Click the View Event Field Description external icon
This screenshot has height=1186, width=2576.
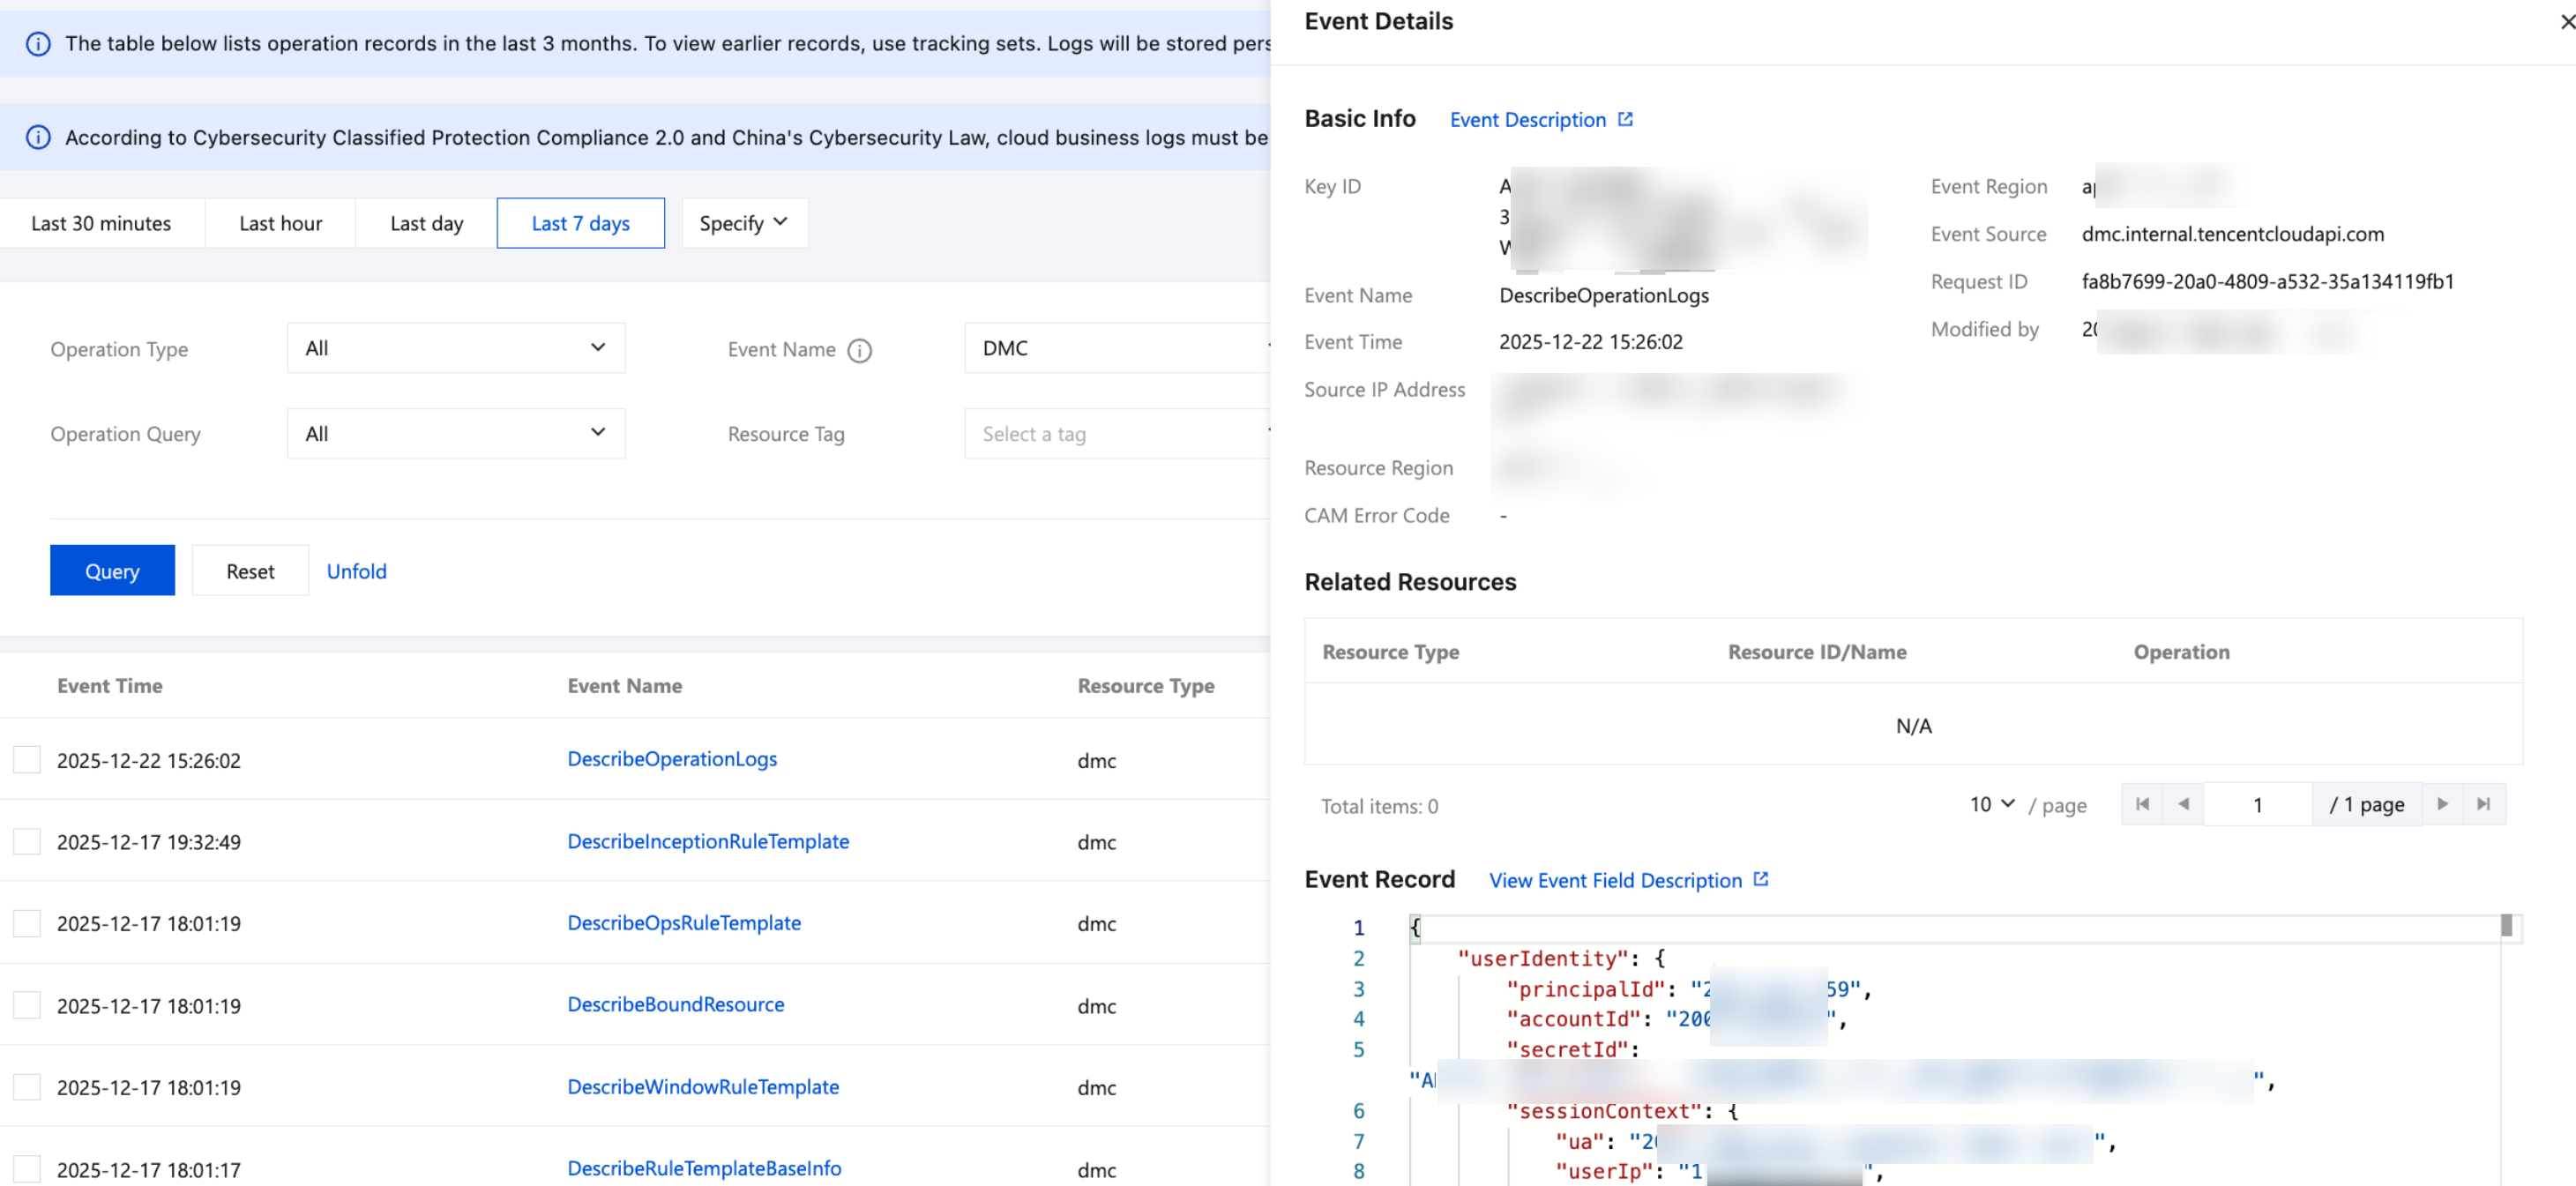click(1760, 879)
